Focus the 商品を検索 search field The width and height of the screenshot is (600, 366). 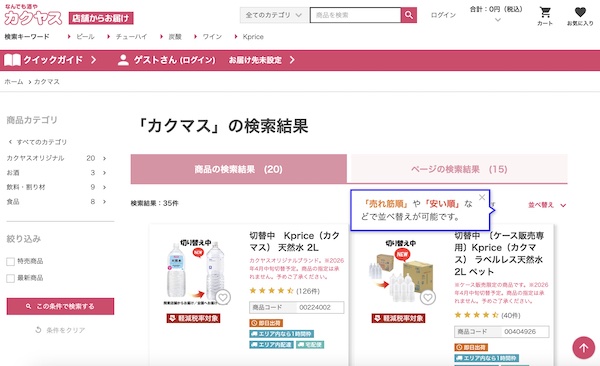point(355,15)
